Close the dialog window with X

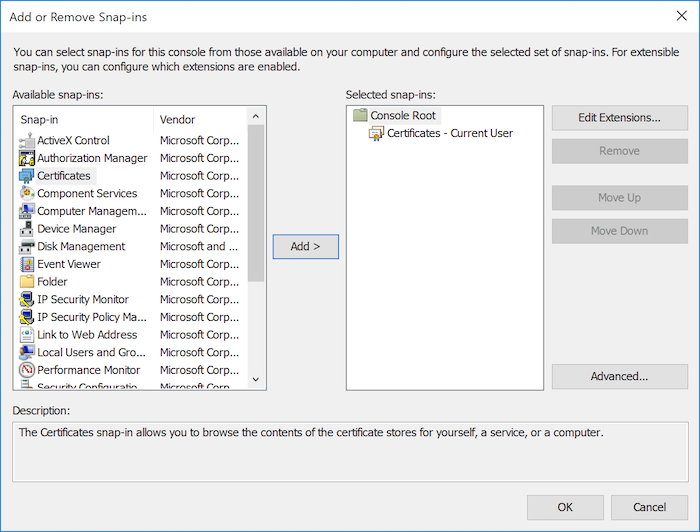[681, 14]
